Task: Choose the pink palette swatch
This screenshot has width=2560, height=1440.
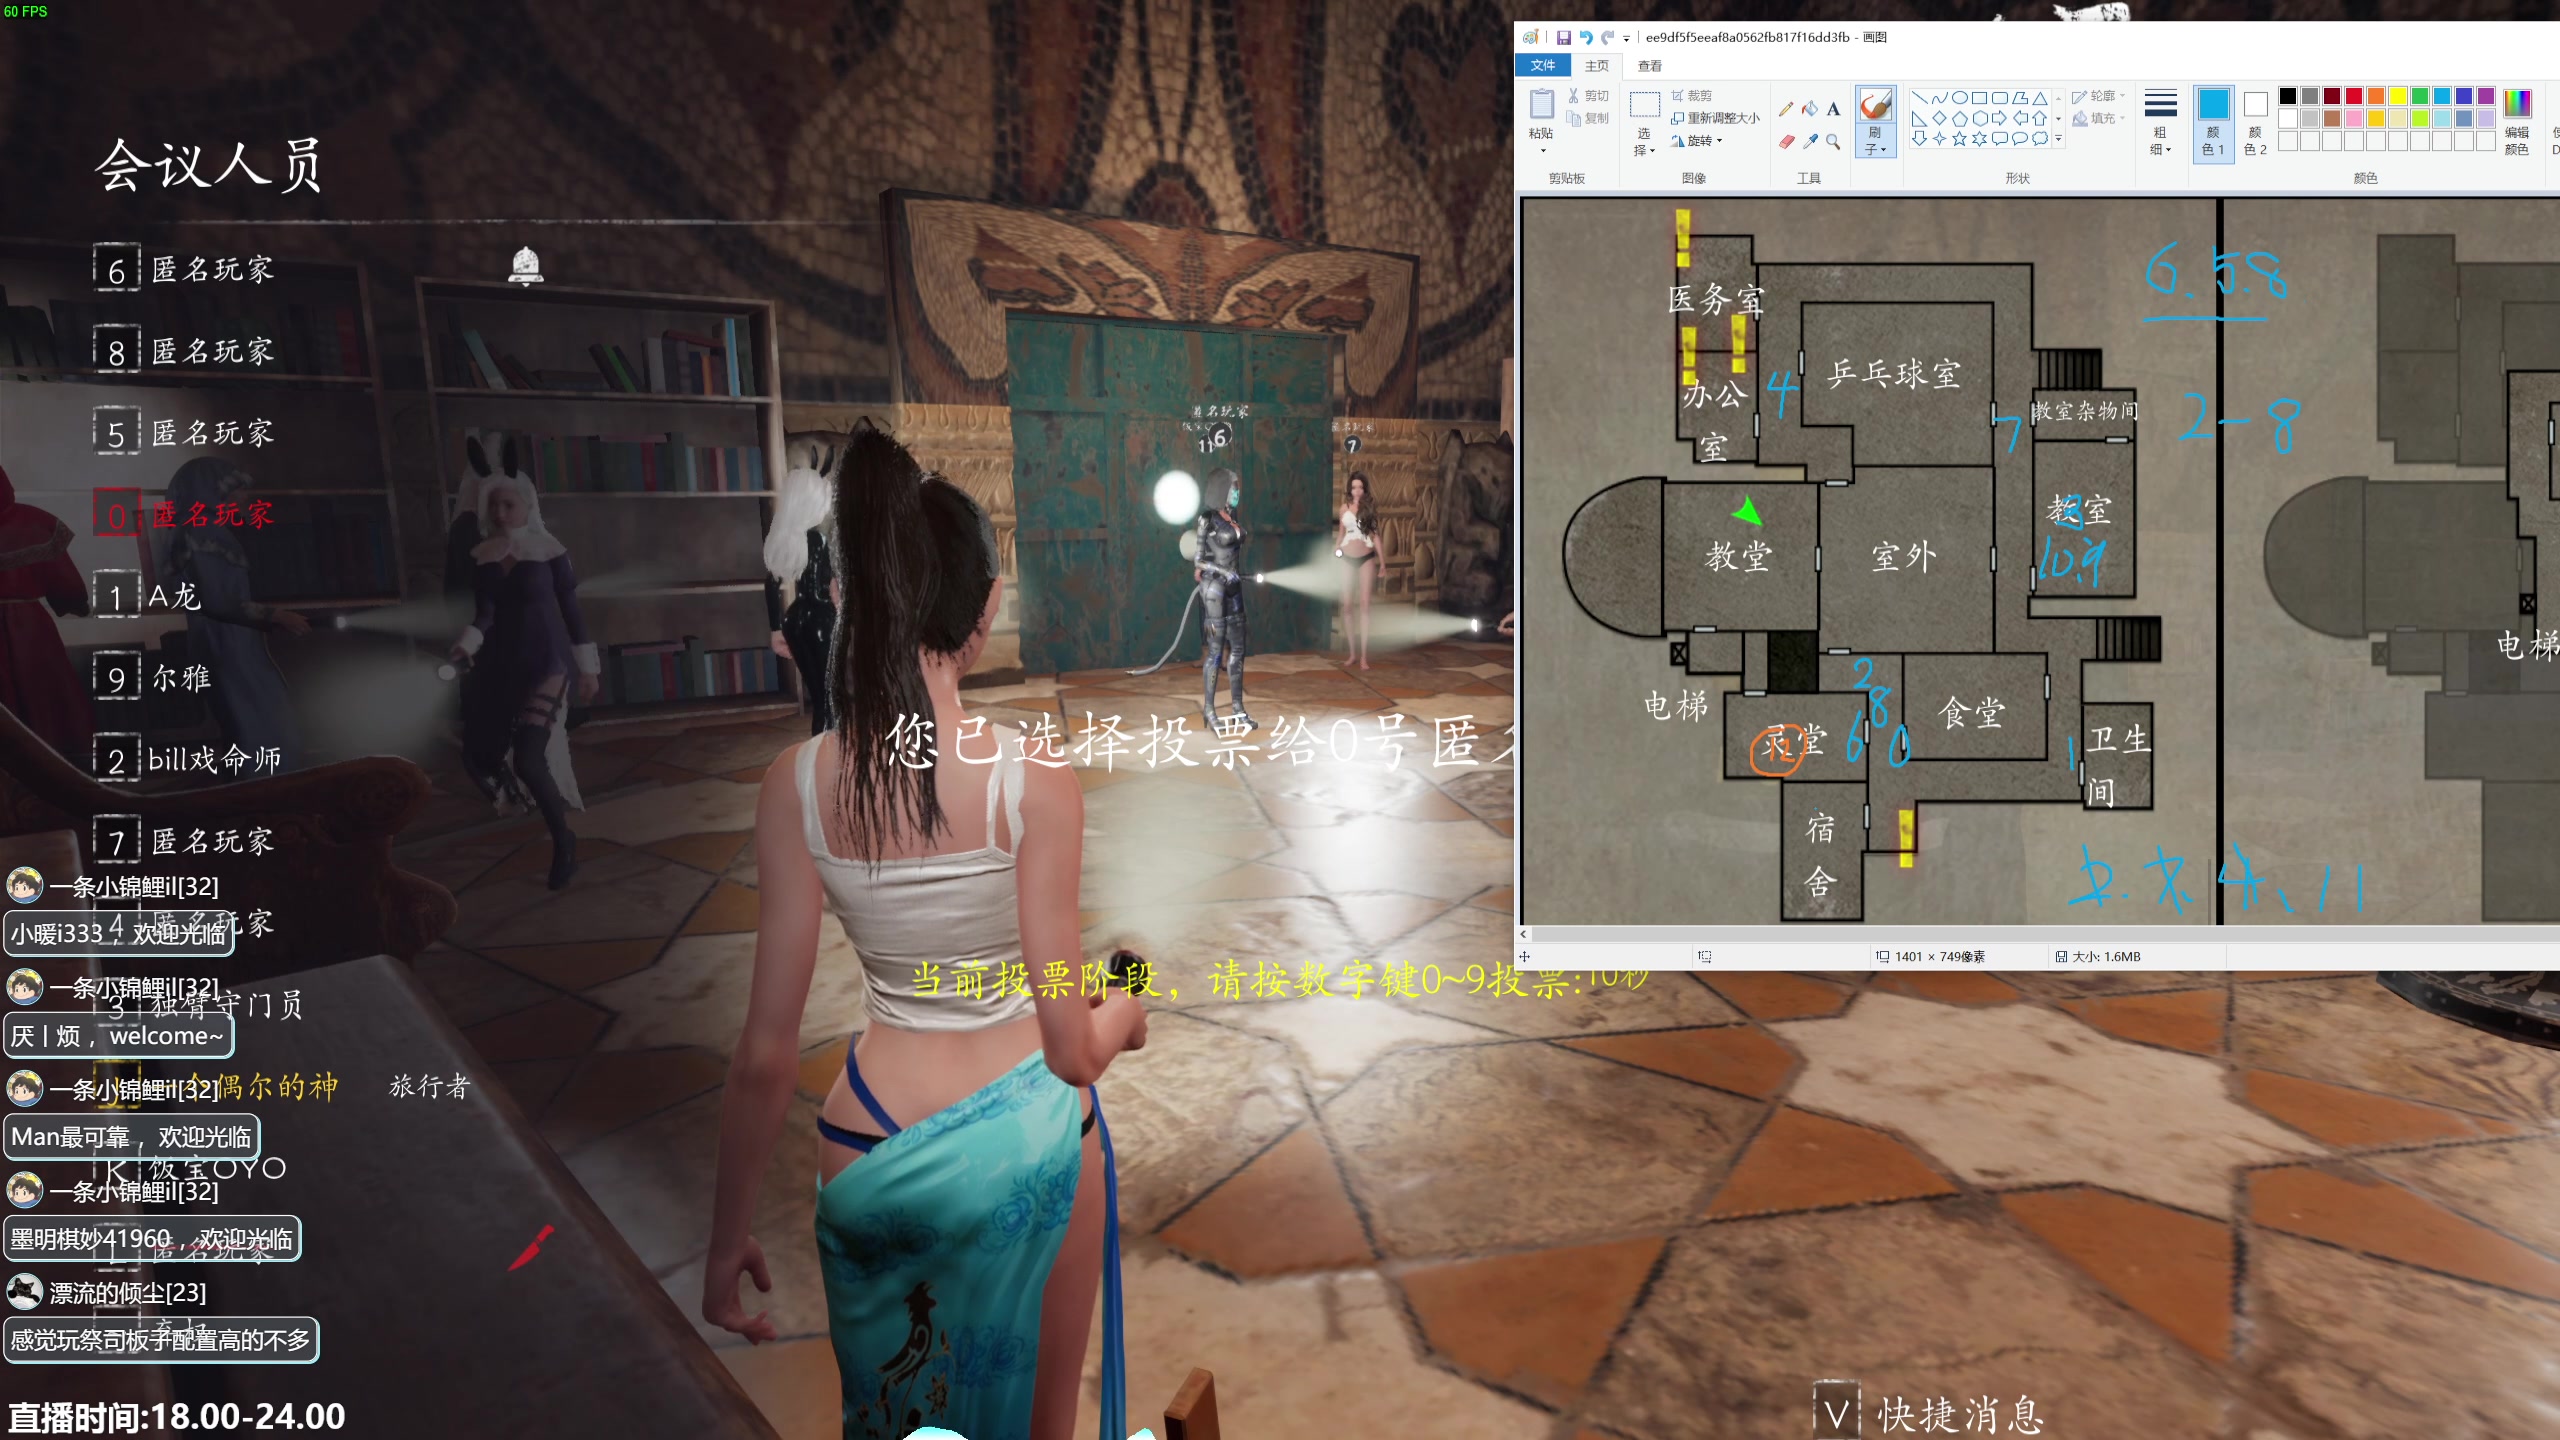Action: click(x=2353, y=118)
